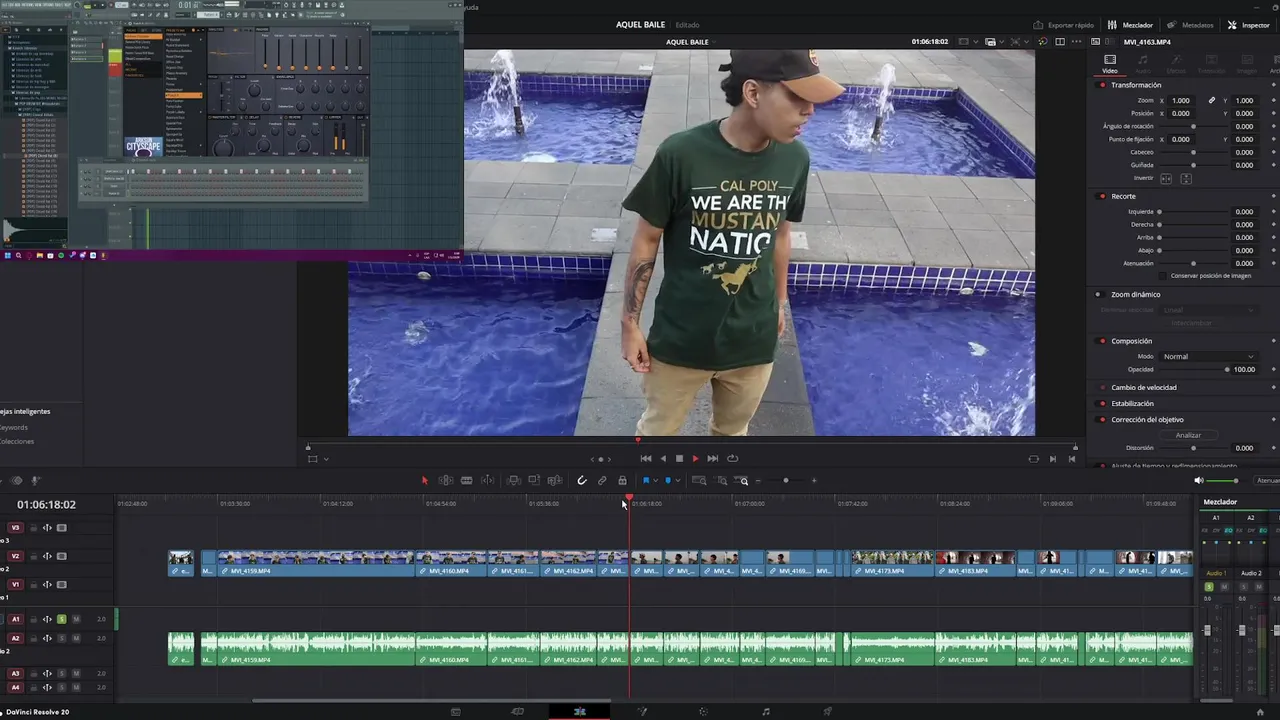Toggle loop playback icon

pyautogui.click(x=732, y=459)
